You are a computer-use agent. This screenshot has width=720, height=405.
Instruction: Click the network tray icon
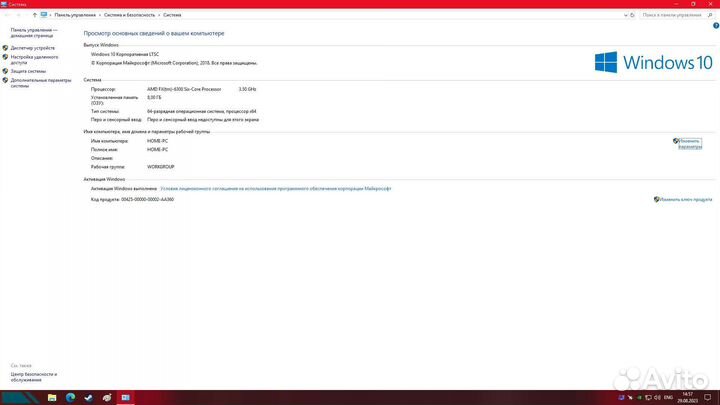point(648,398)
